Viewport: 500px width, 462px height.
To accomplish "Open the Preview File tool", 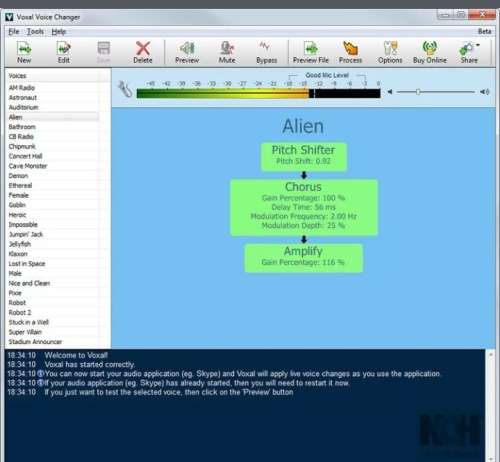I will tap(311, 52).
